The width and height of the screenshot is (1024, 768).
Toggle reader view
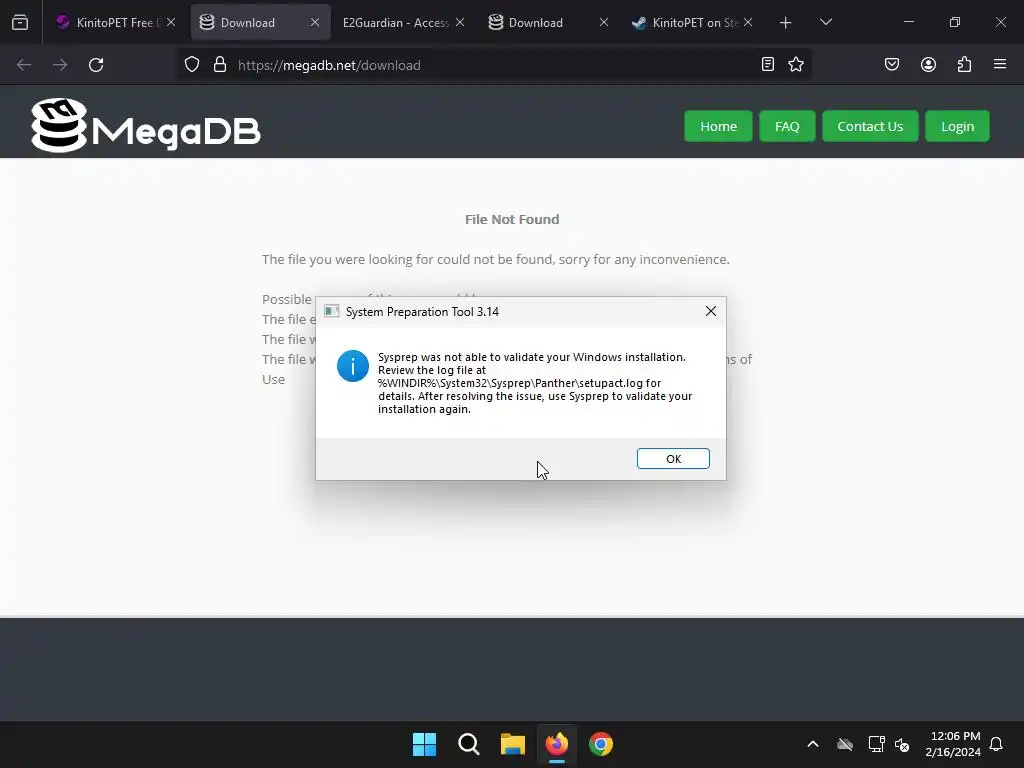coord(768,64)
